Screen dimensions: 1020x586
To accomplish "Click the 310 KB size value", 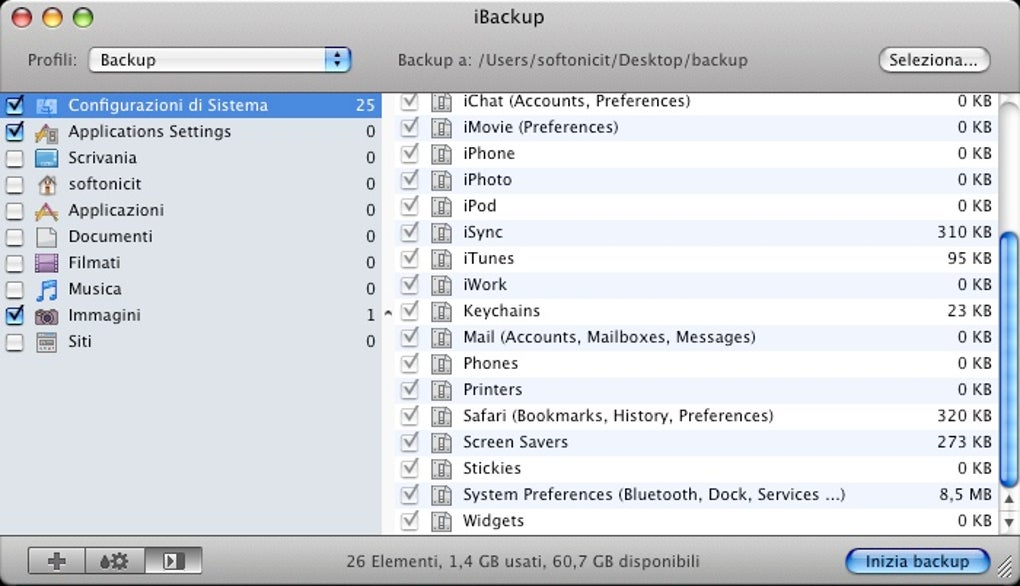I will coord(964,232).
